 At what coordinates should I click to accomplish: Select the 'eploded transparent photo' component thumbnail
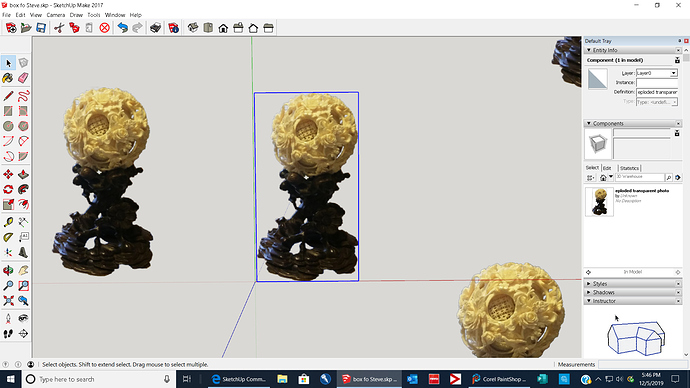click(599, 201)
